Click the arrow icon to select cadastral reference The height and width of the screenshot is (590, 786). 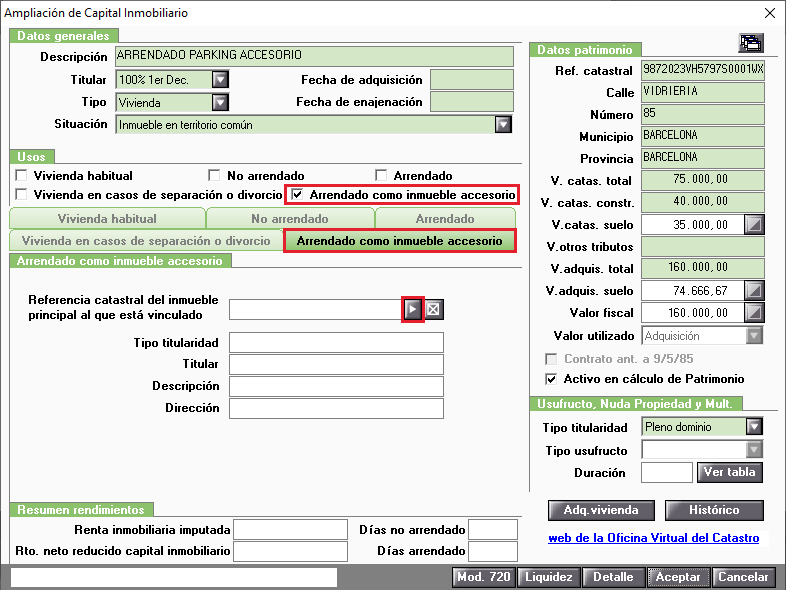[413, 309]
